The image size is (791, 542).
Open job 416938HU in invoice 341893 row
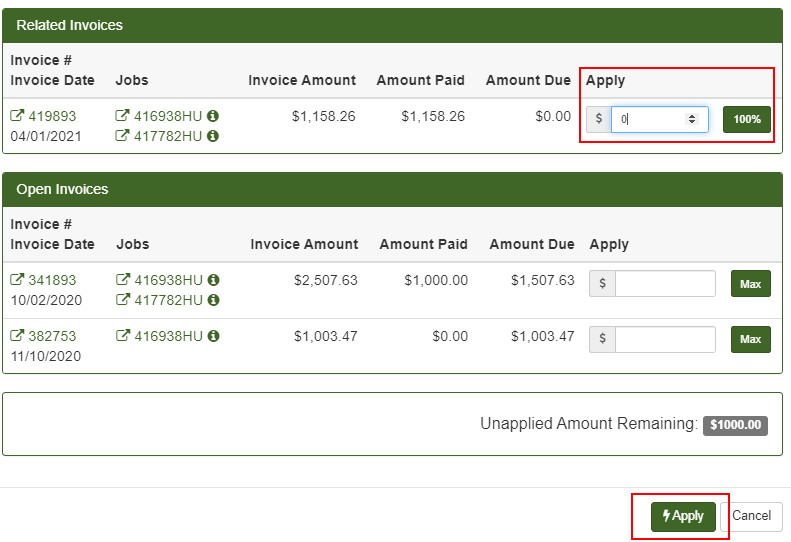point(167,280)
